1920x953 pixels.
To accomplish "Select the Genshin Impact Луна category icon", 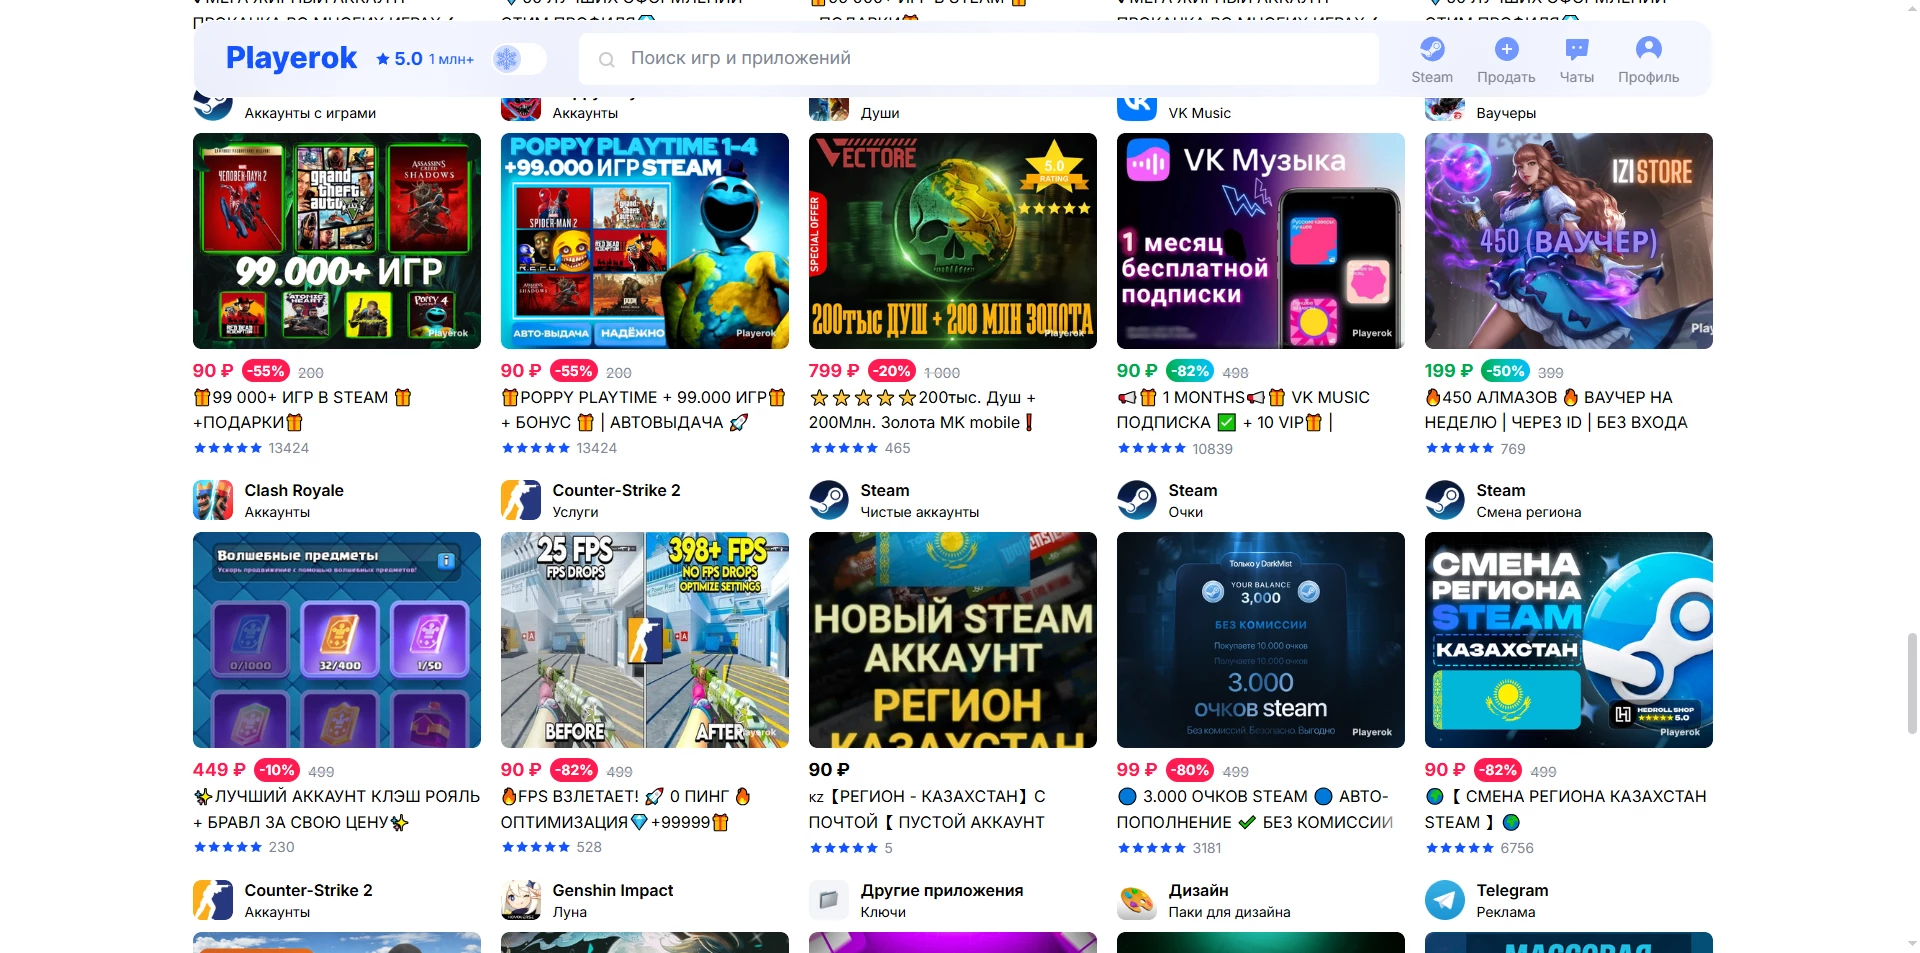I will (x=520, y=900).
